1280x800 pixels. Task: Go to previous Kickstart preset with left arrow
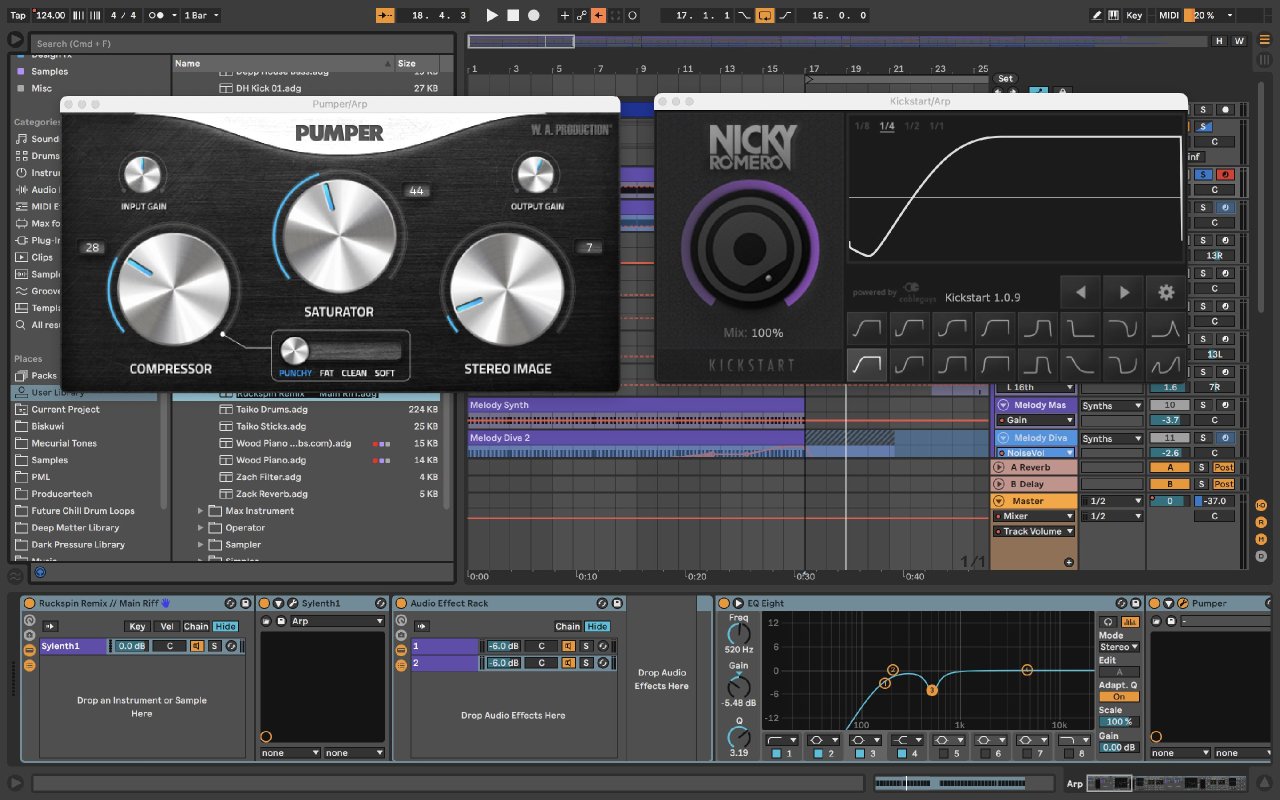tap(1080, 292)
